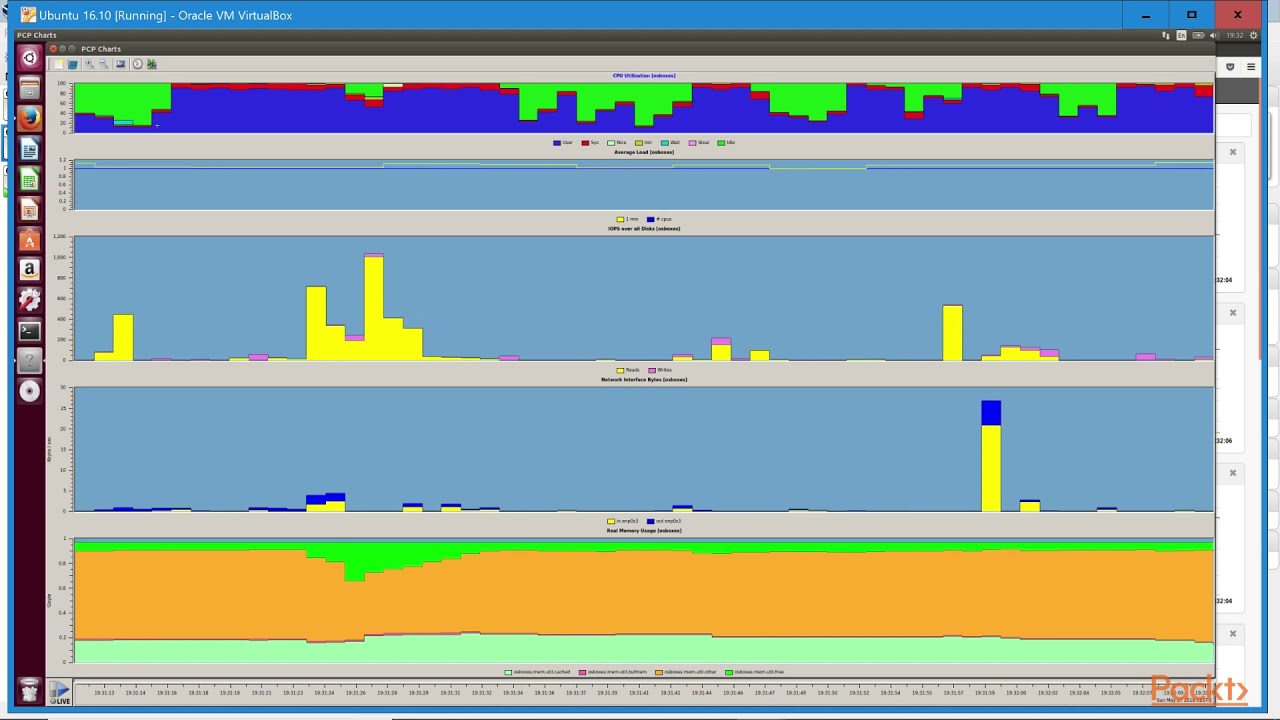This screenshot has width=1280, height=720.
Task: Click the unknown question-mark dock icon
Action: 29,361
